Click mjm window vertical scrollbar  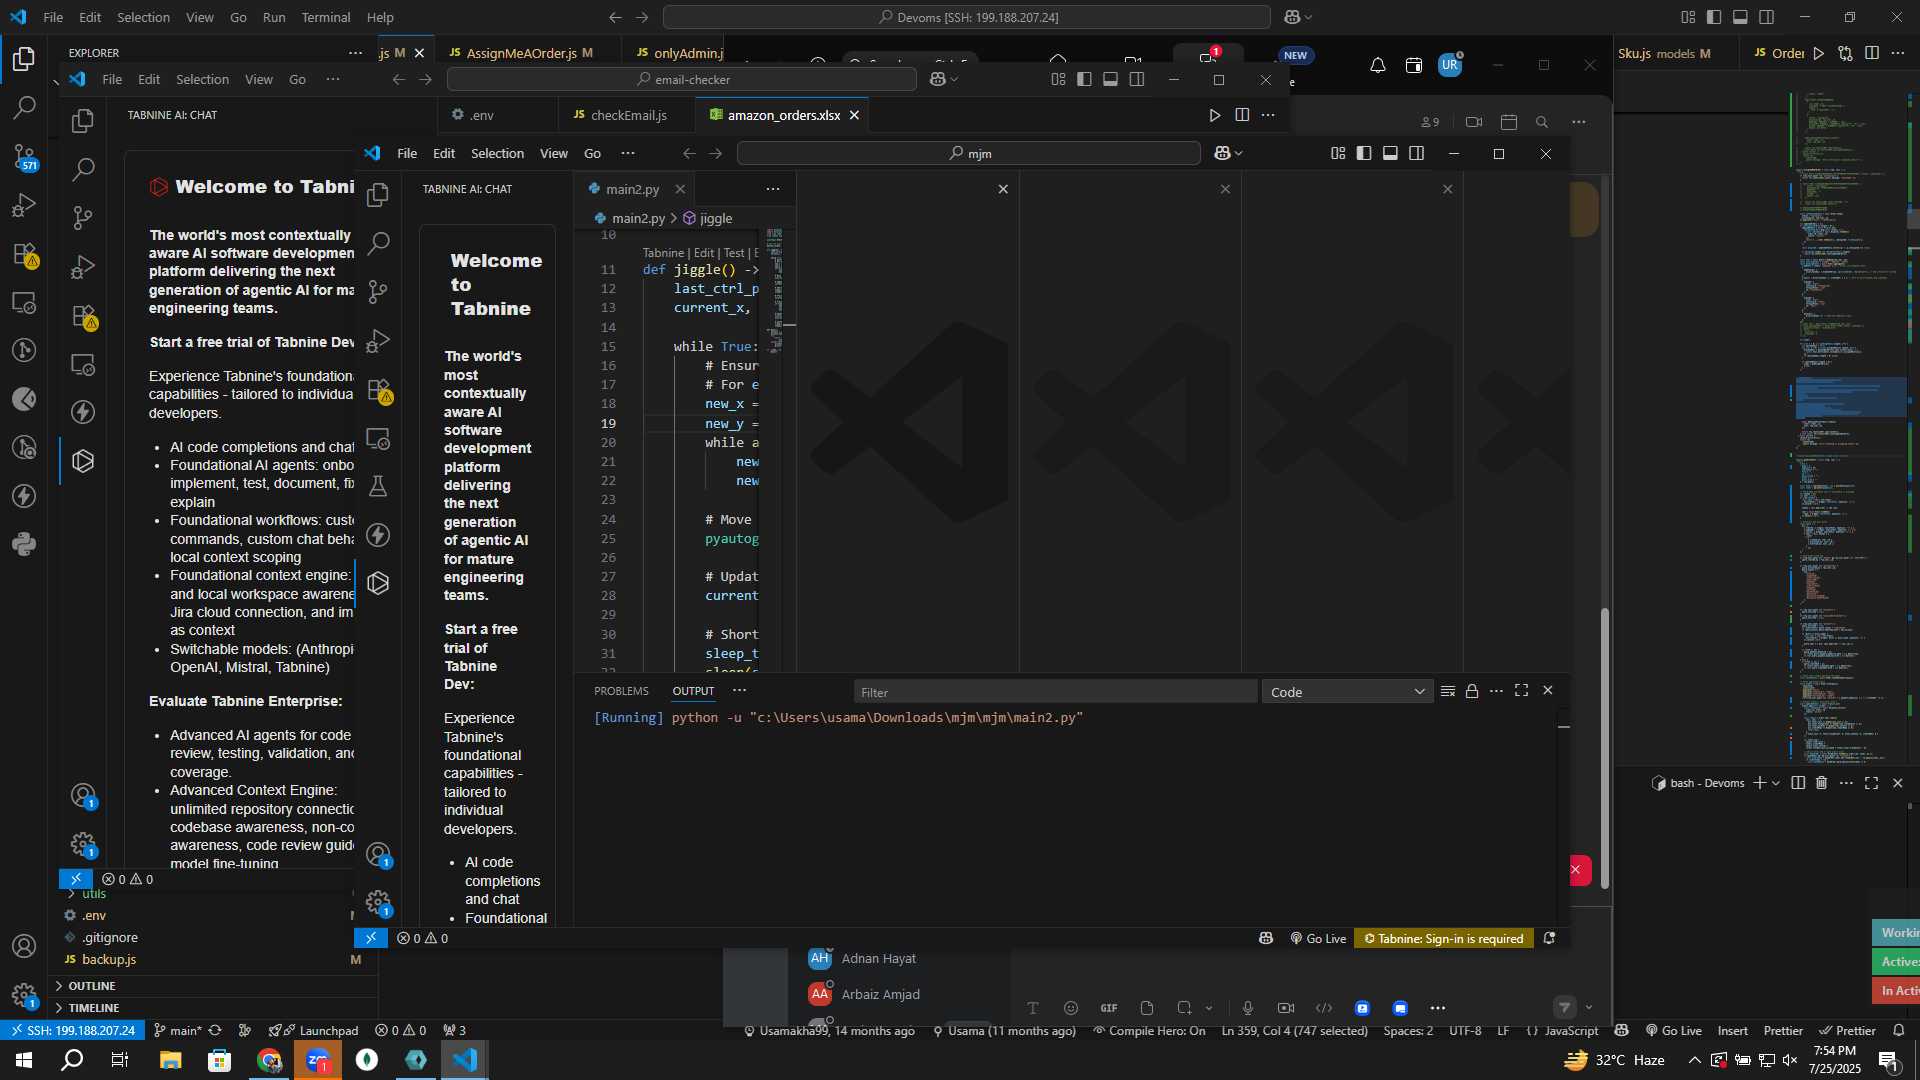1605,747
